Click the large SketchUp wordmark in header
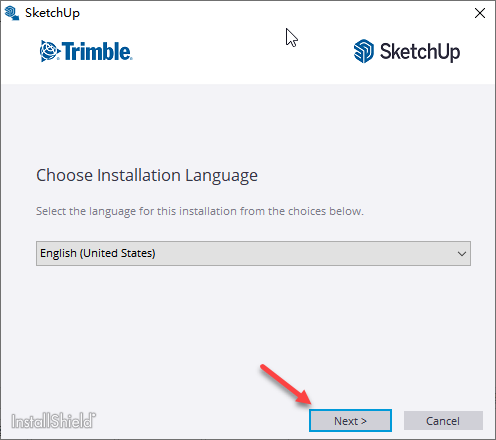This screenshot has height=440, width=496. pos(420,52)
